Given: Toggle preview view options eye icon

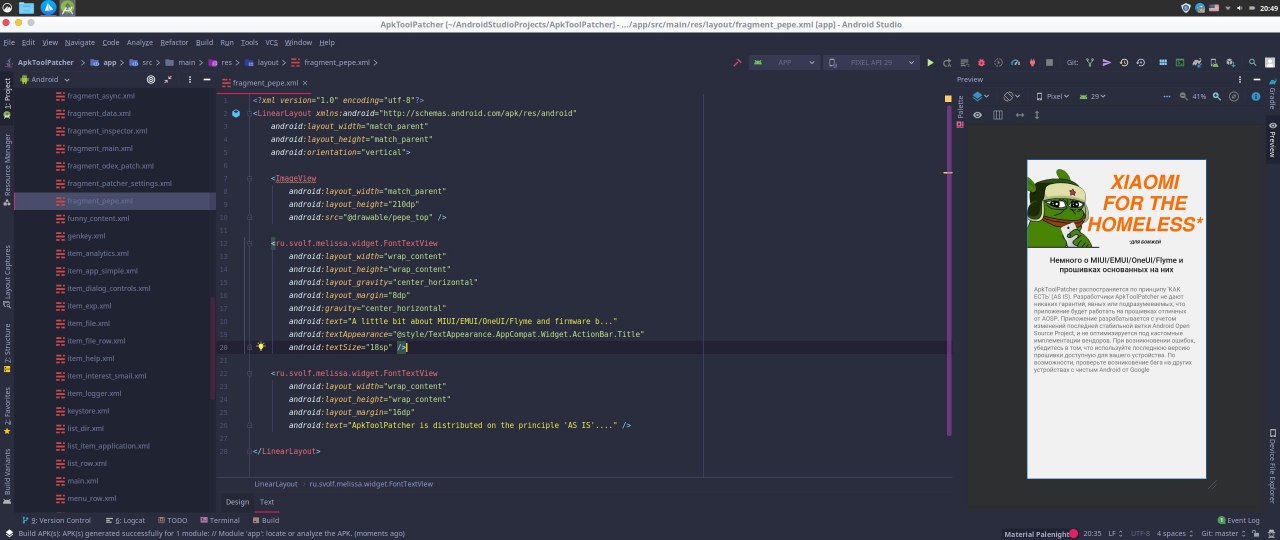Looking at the screenshot, I should point(977,115).
